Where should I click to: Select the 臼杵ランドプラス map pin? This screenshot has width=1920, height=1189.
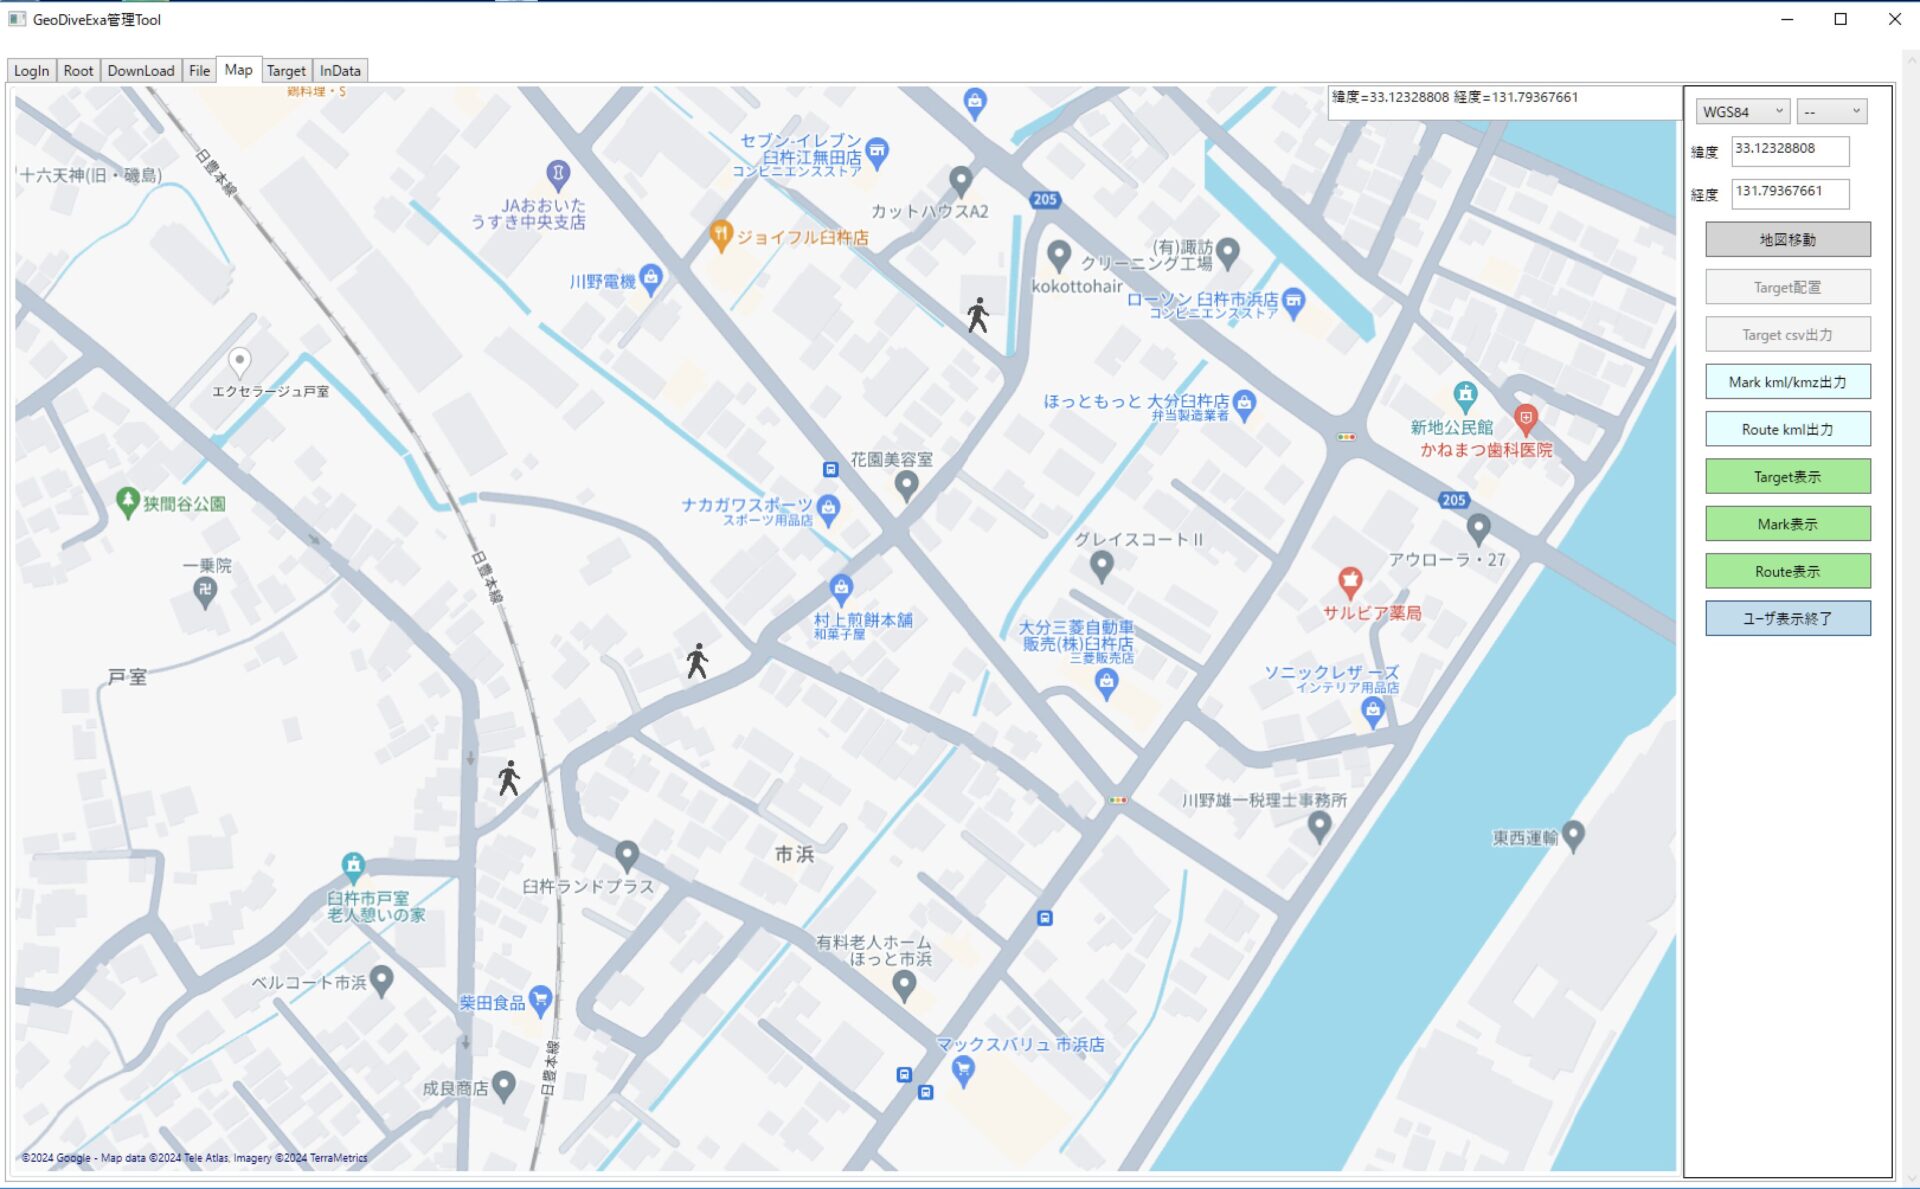627,856
